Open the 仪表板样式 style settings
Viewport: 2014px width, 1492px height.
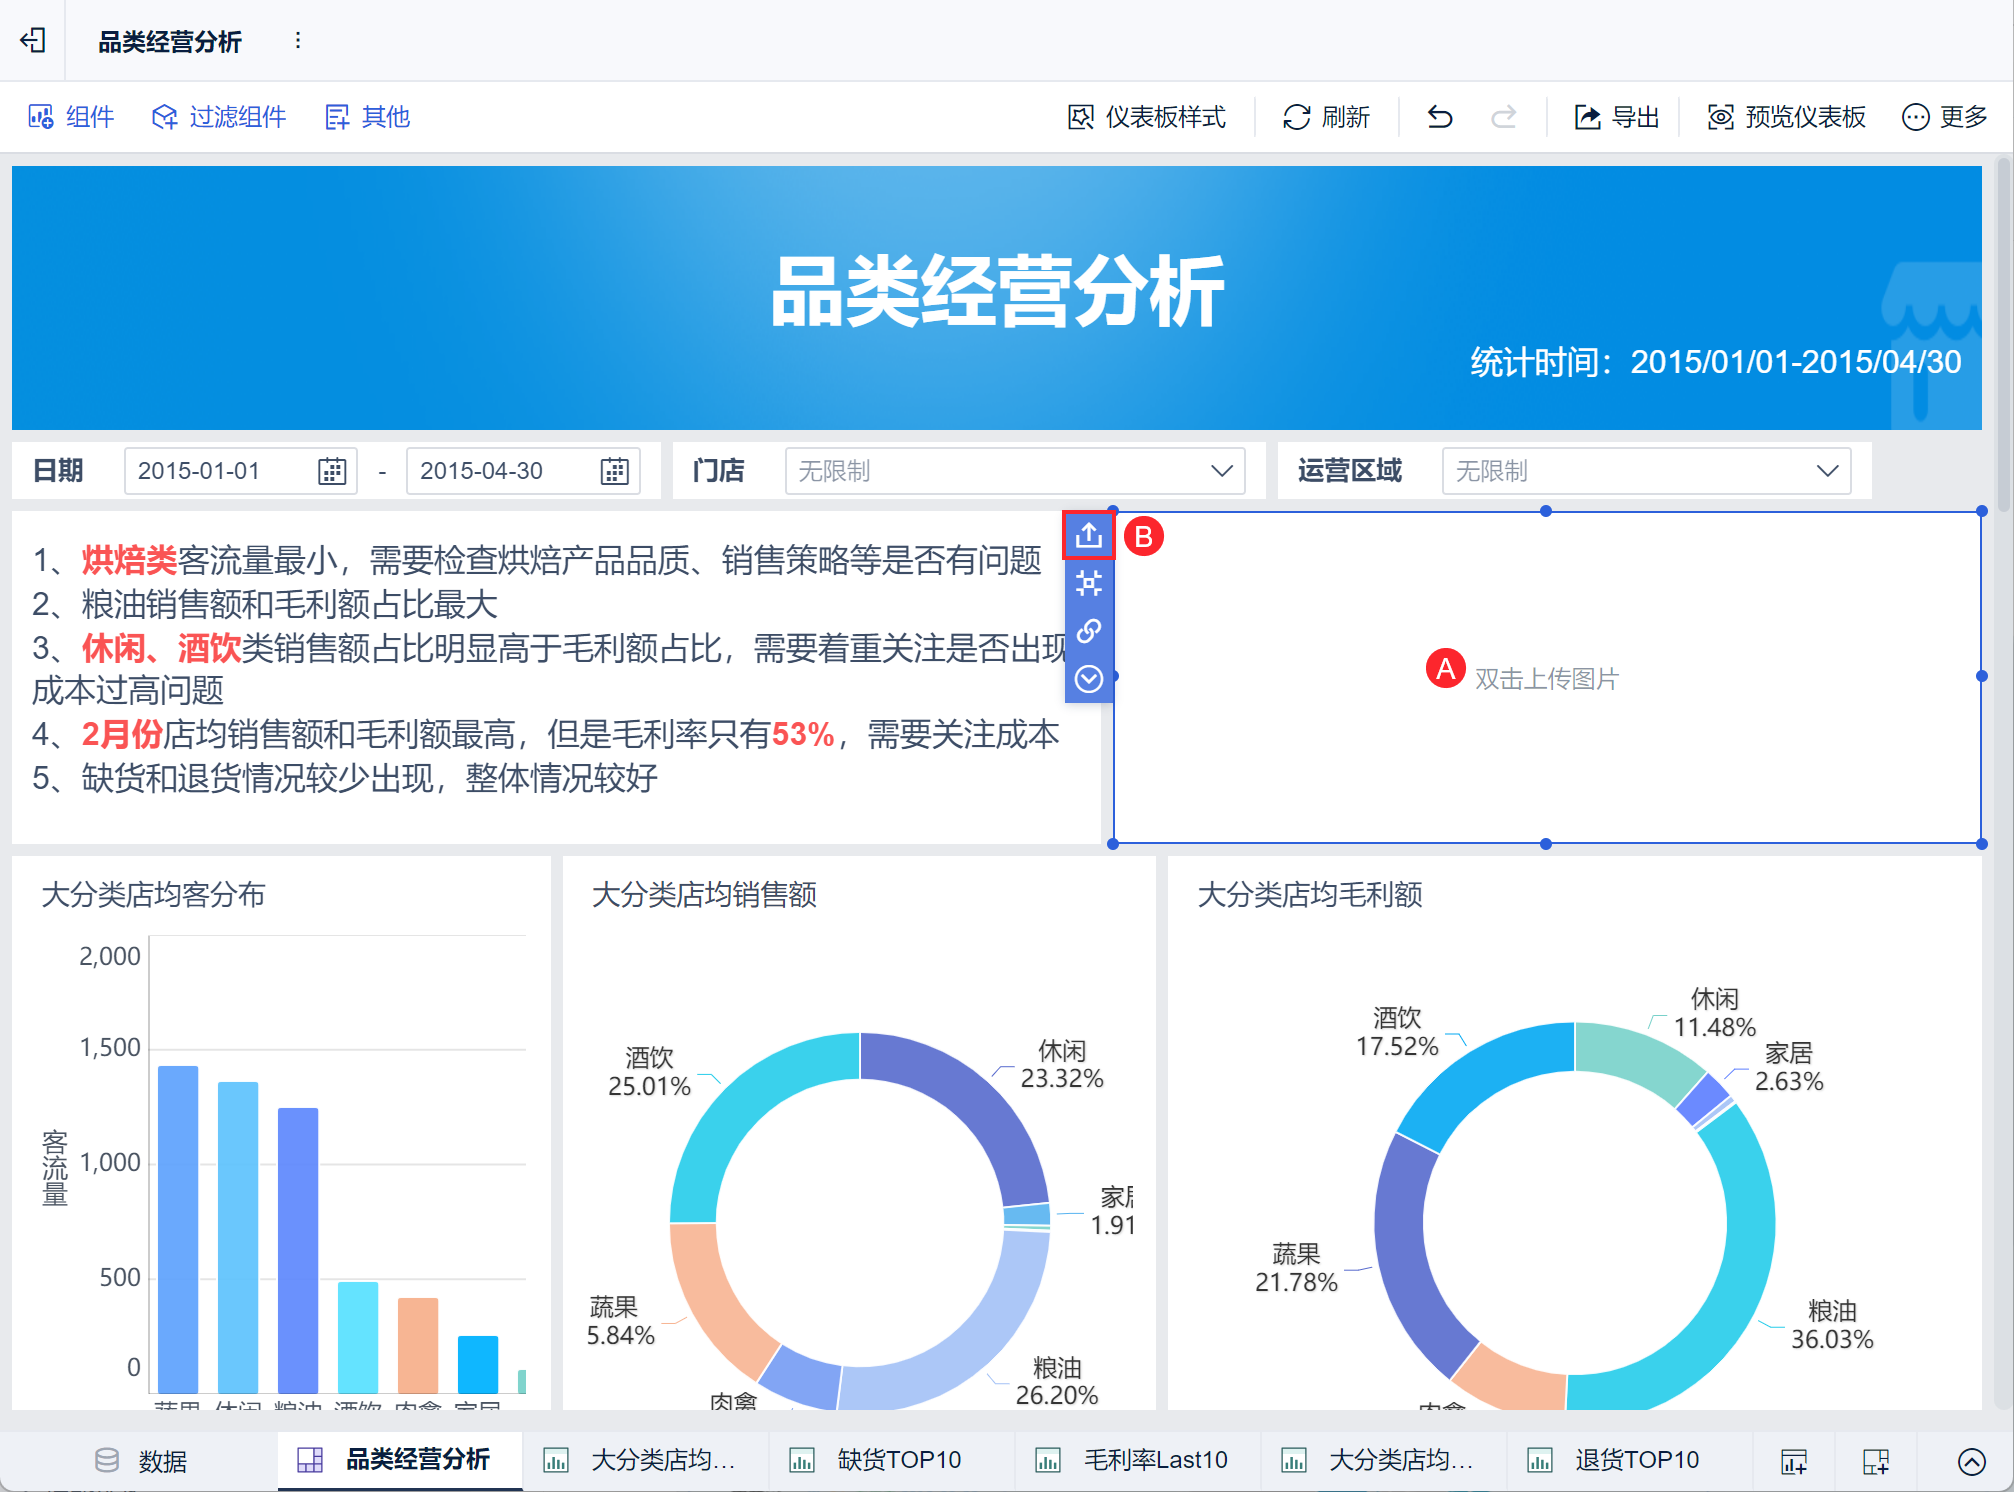coord(1147,117)
